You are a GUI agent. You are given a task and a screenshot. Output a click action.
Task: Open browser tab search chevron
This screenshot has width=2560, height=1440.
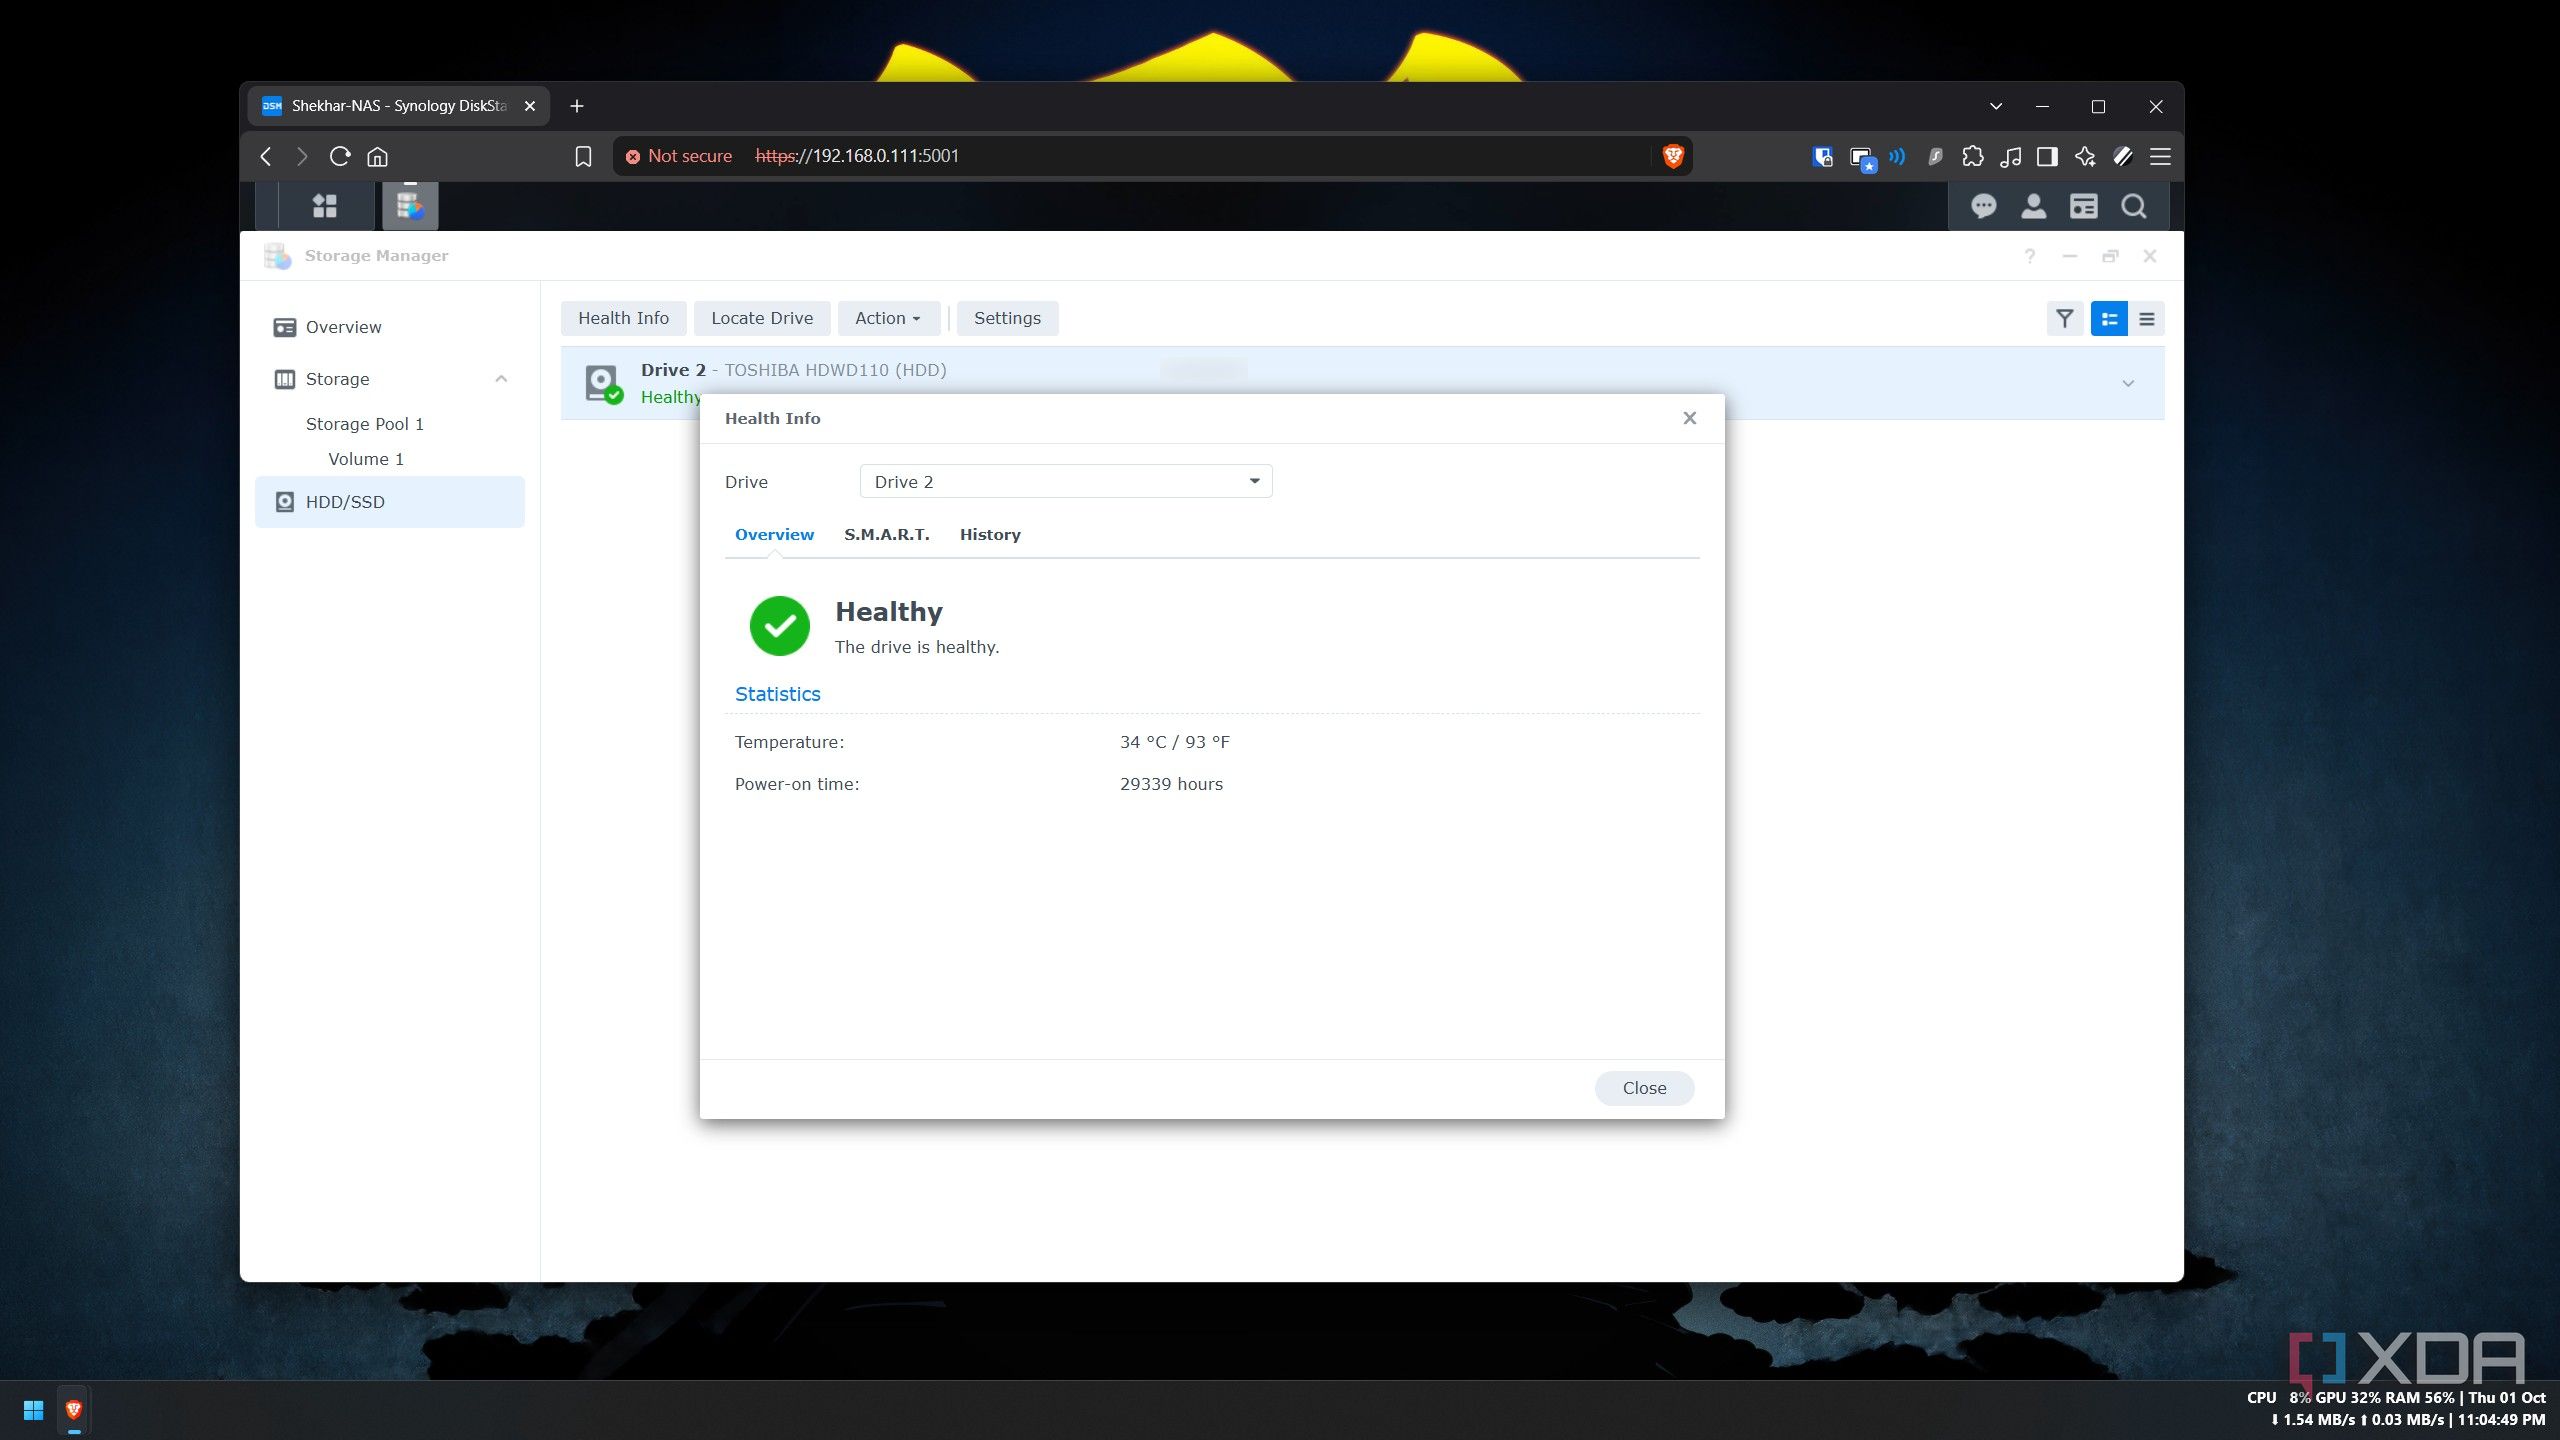click(x=1996, y=106)
